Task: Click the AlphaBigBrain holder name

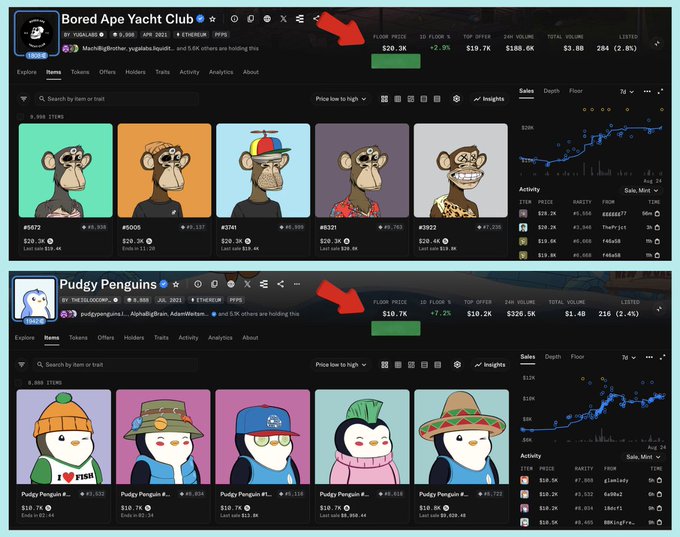Action: tap(149, 314)
